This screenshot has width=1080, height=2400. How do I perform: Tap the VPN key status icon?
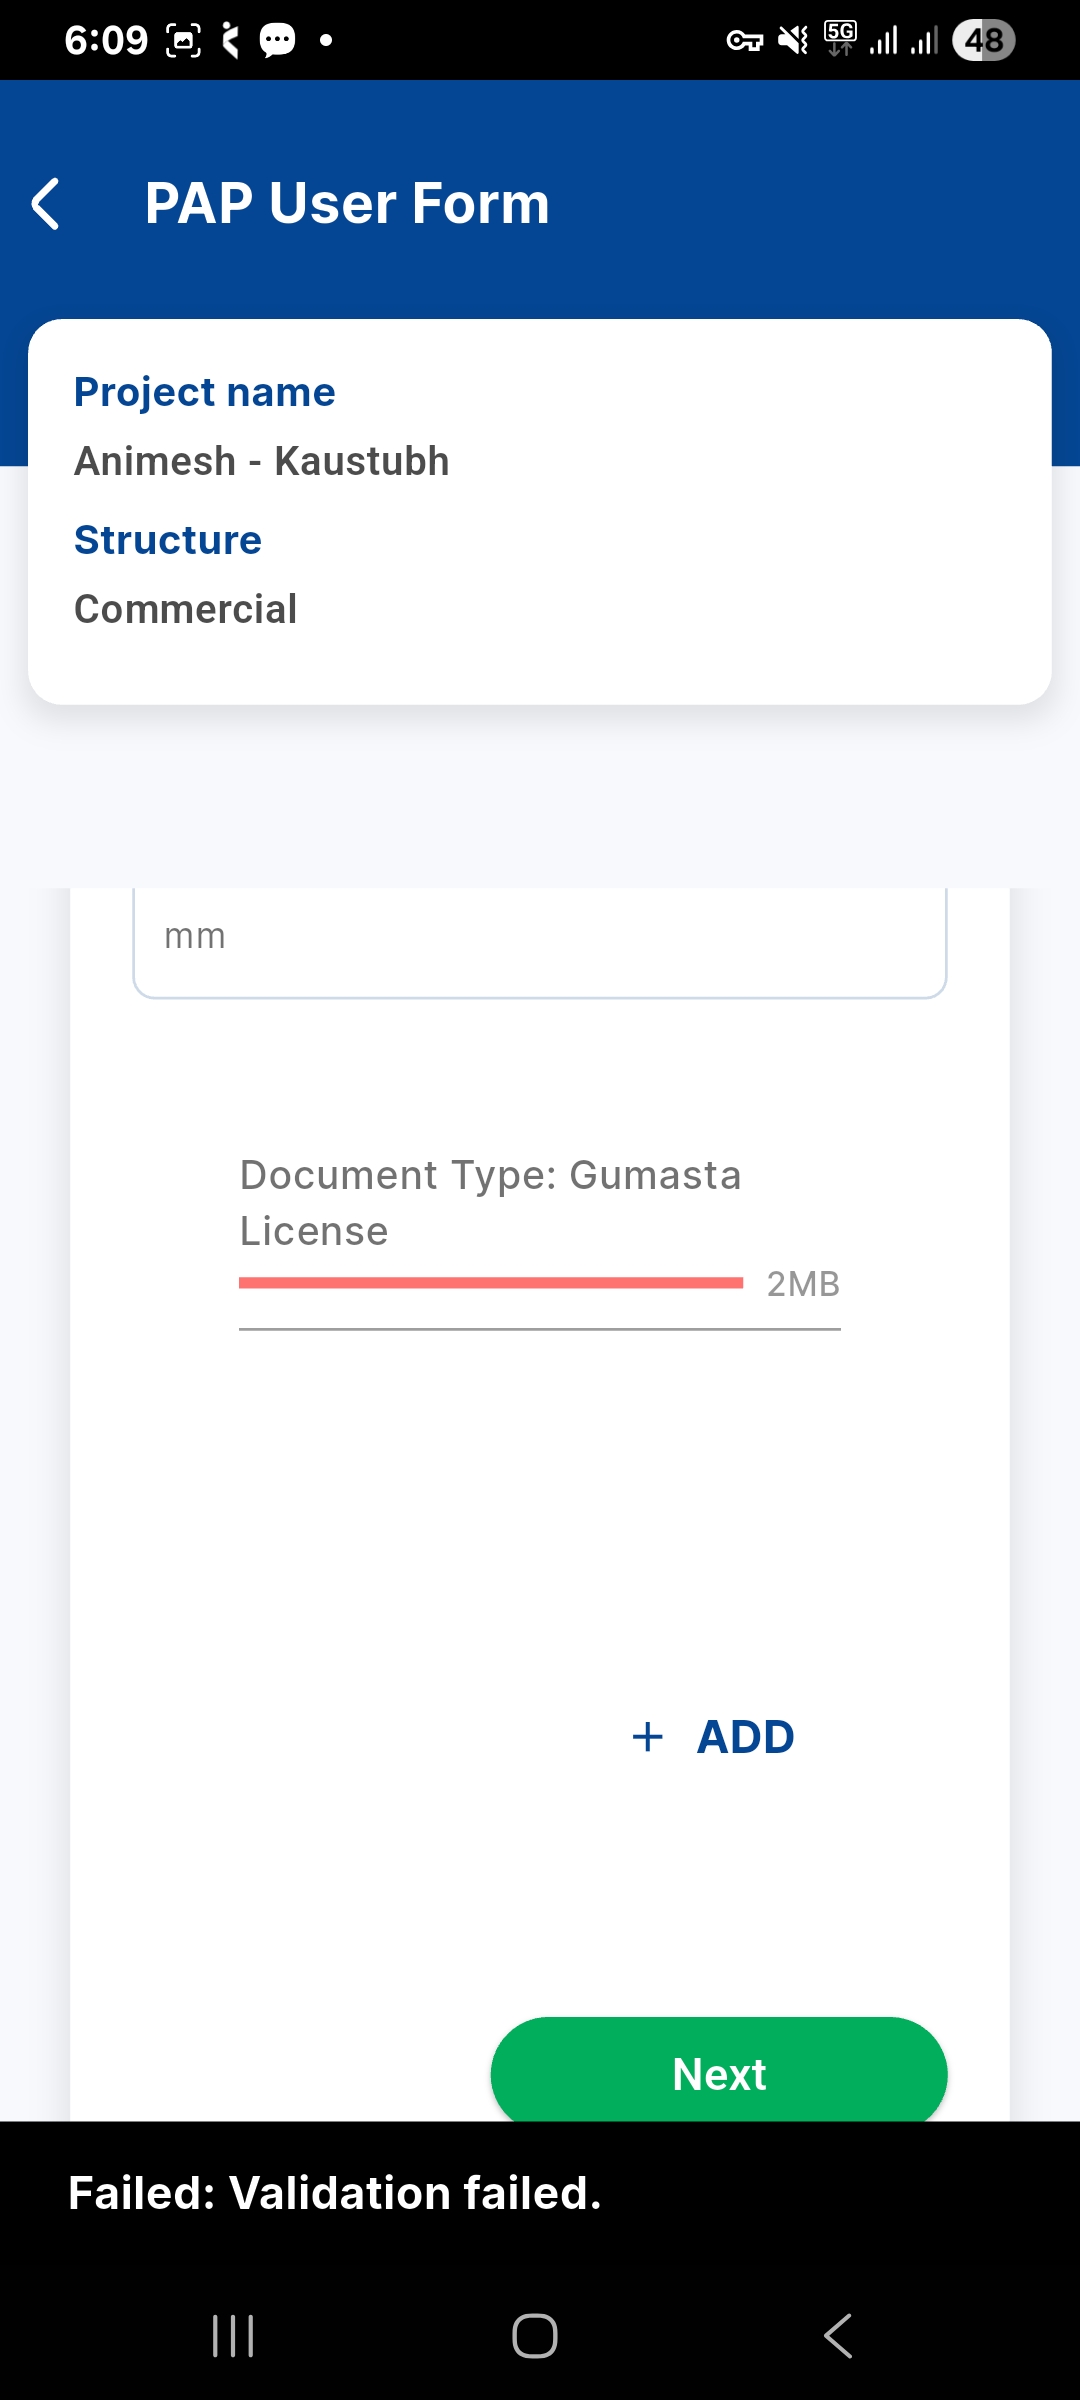[x=744, y=41]
